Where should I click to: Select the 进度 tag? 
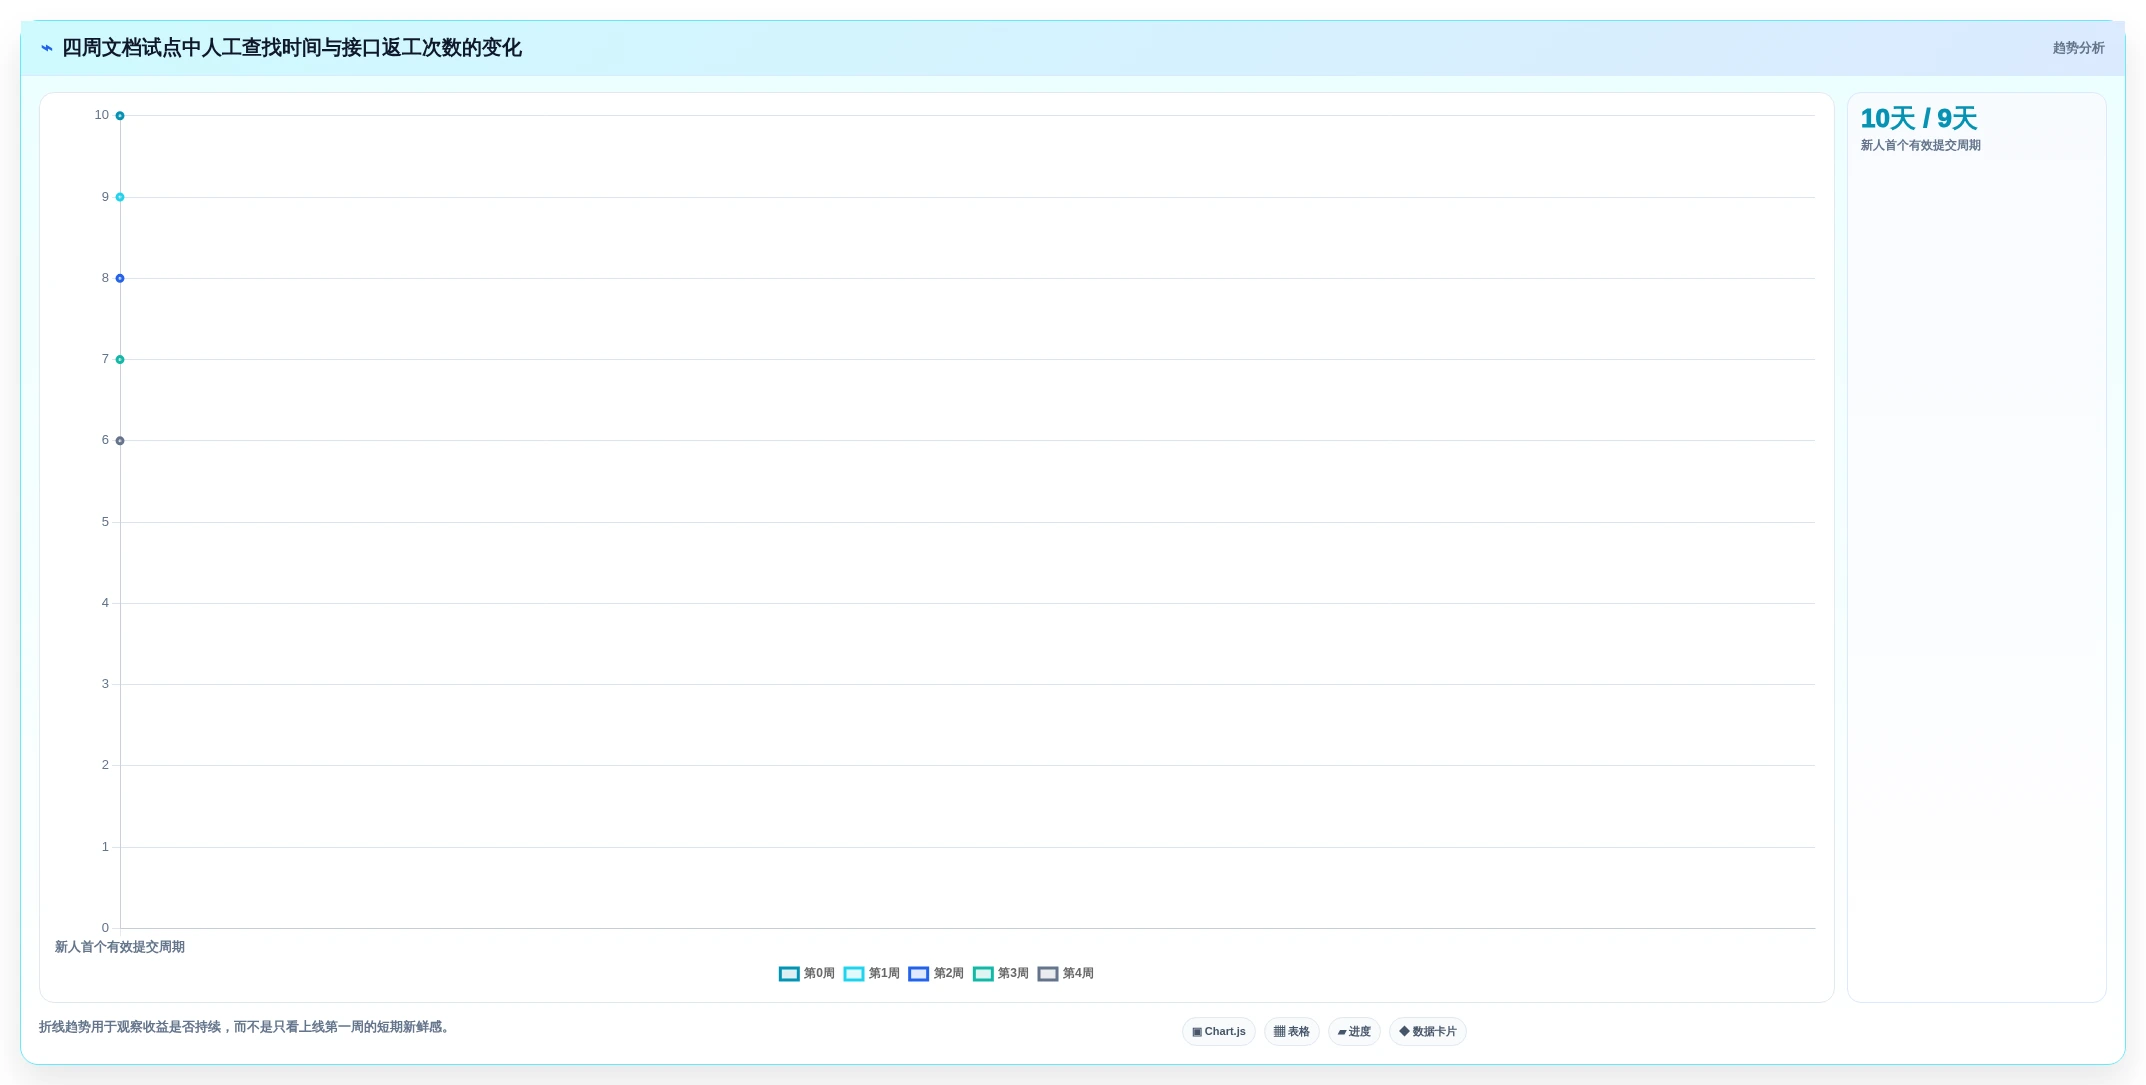tap(1354, 1031)
